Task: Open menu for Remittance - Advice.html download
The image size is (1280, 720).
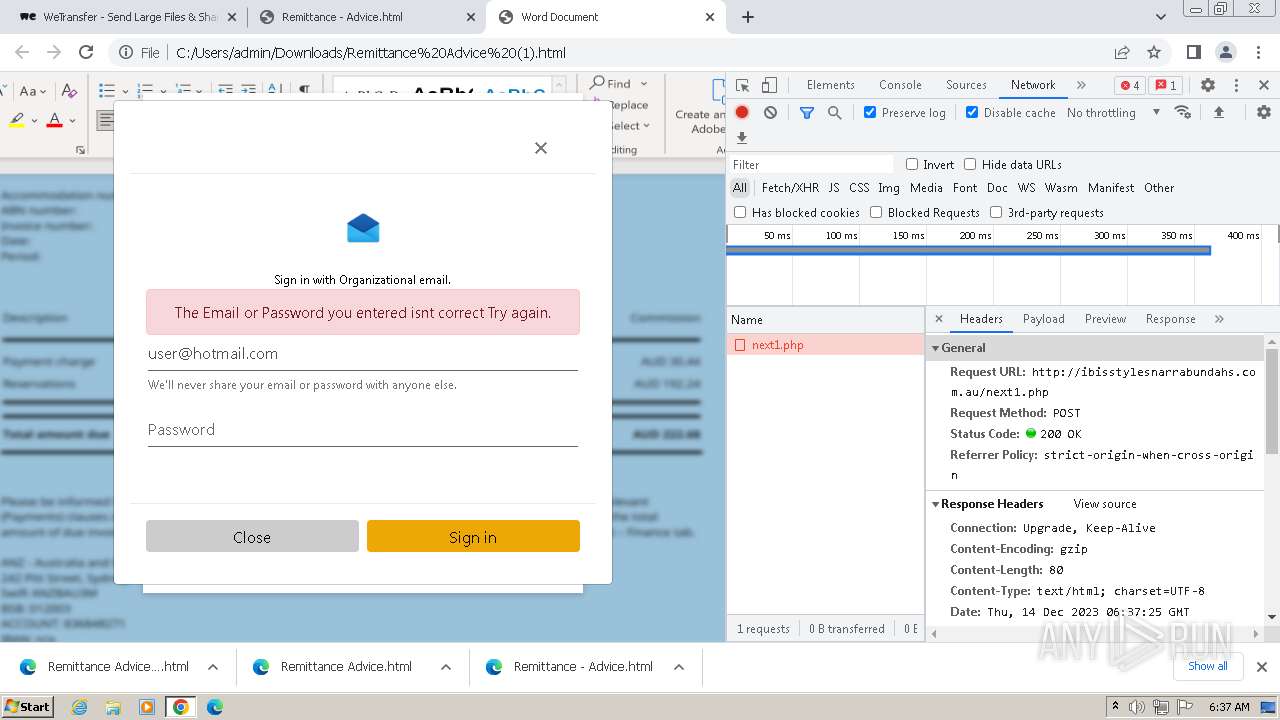Action: point(679,667)
